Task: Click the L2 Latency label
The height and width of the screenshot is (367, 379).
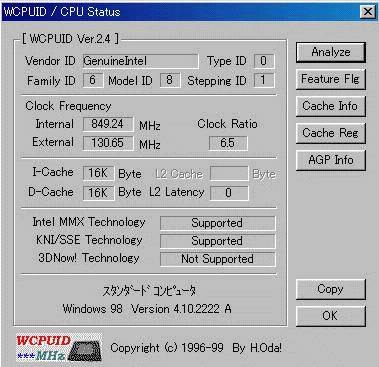Action: point(176,192)
